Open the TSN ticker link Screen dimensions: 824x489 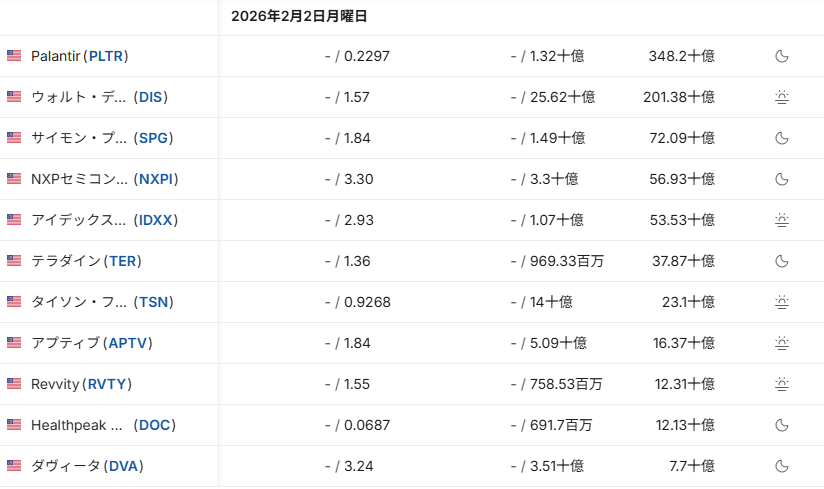[154, 302]
